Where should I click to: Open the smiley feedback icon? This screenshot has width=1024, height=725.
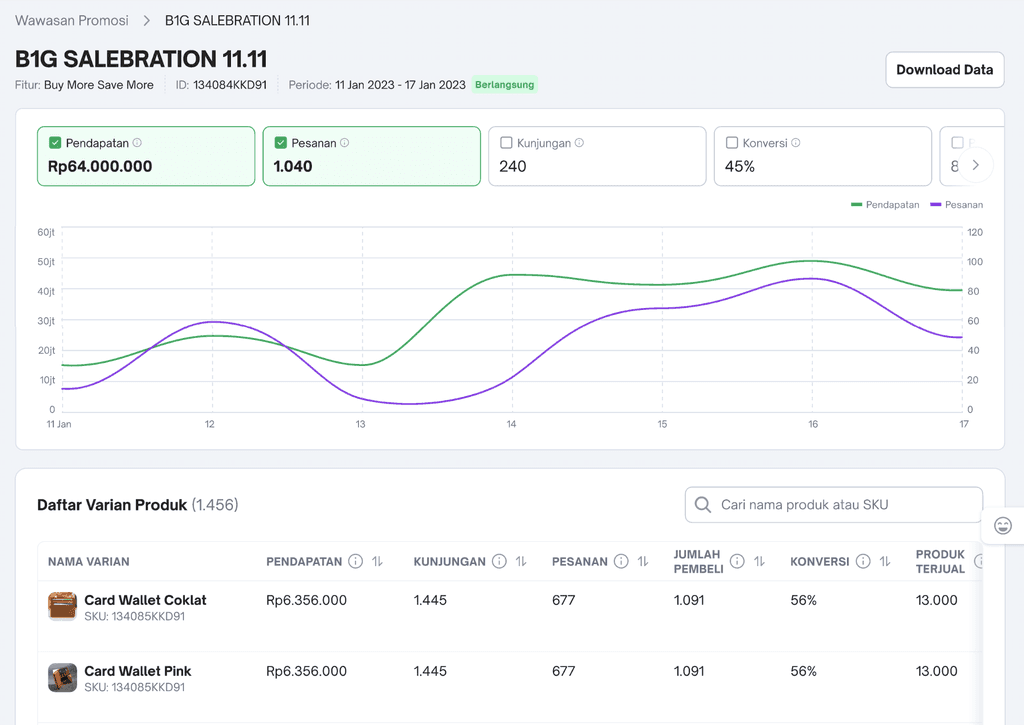click(1002, 525)
